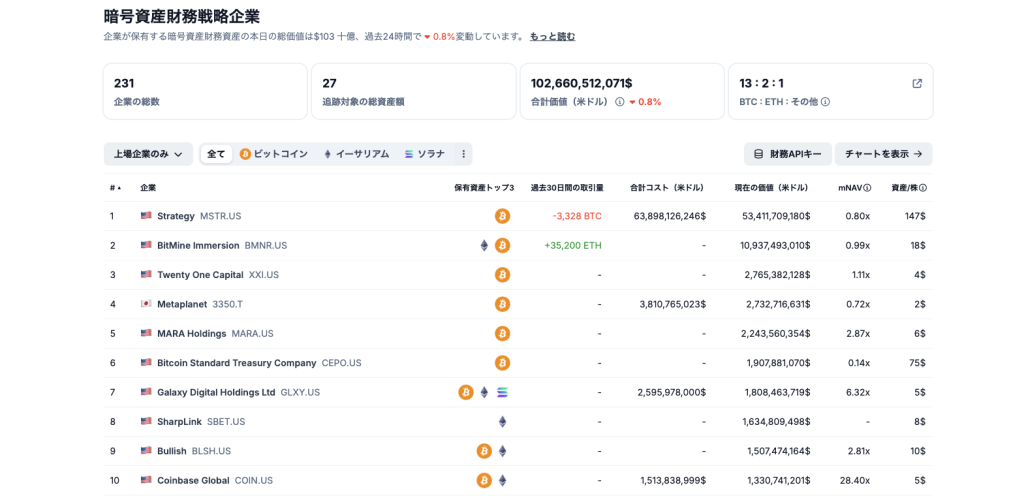This screenshot has width=1024, height=500.
Task: Click the Japan flag beside Metaplanet
Action: (x=146, y=304)
